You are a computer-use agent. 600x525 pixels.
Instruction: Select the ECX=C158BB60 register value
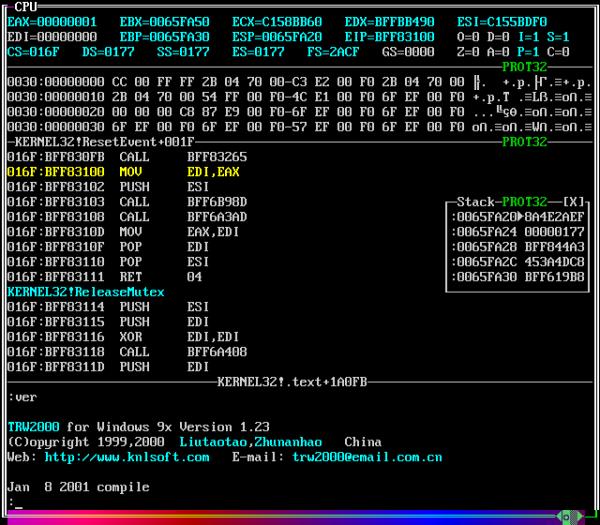(277, 22)
